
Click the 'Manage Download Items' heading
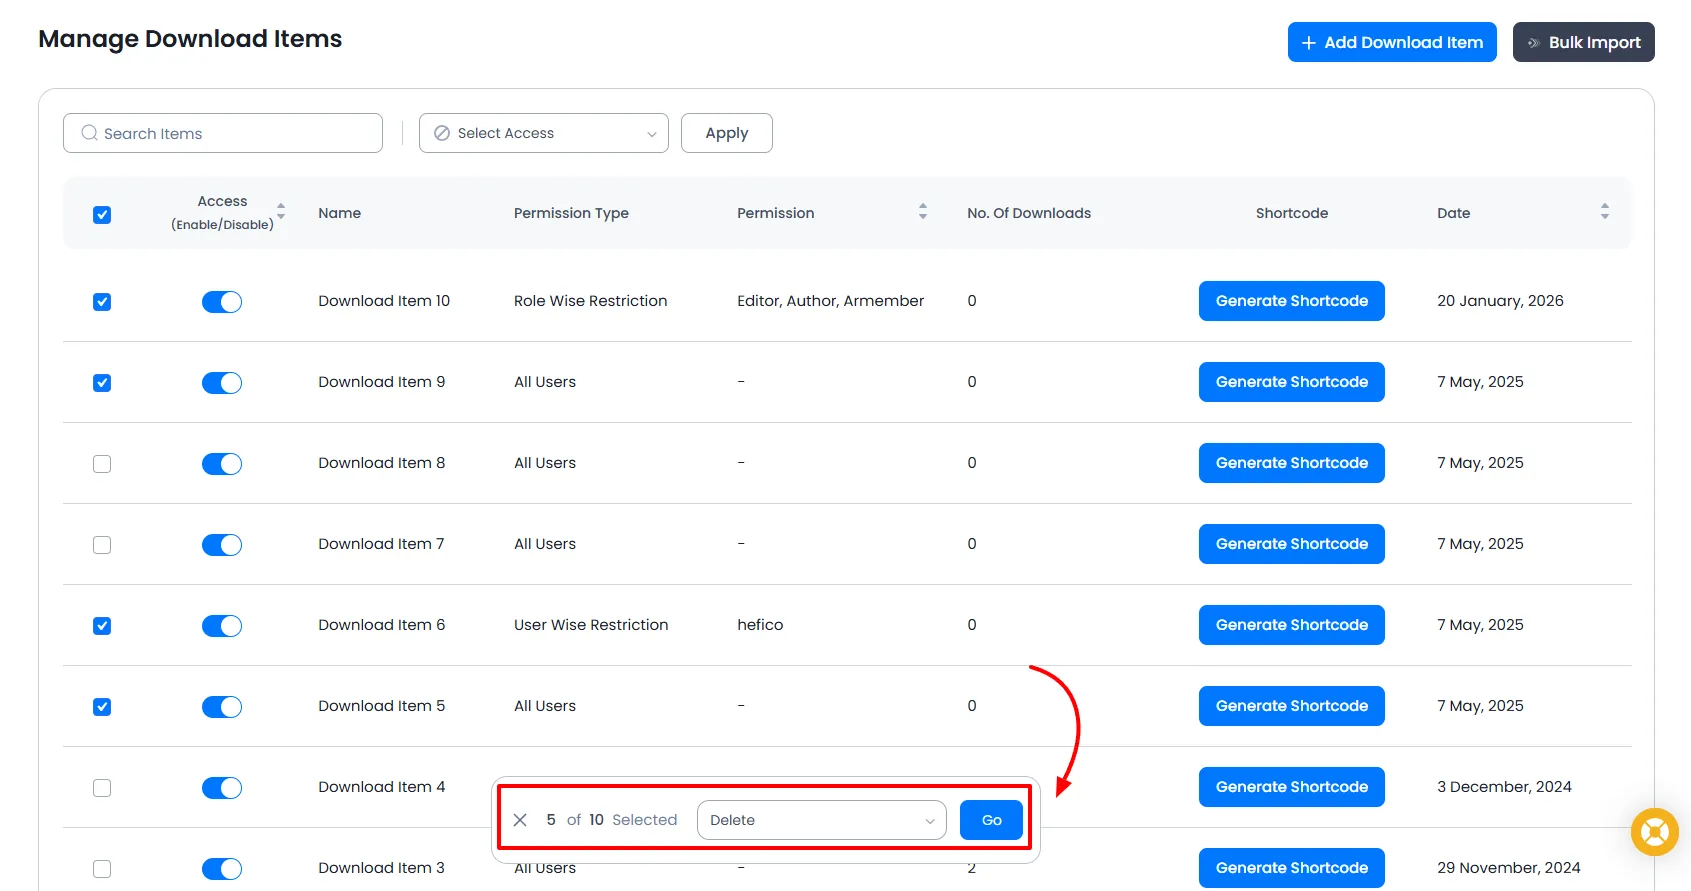(190, 39)
